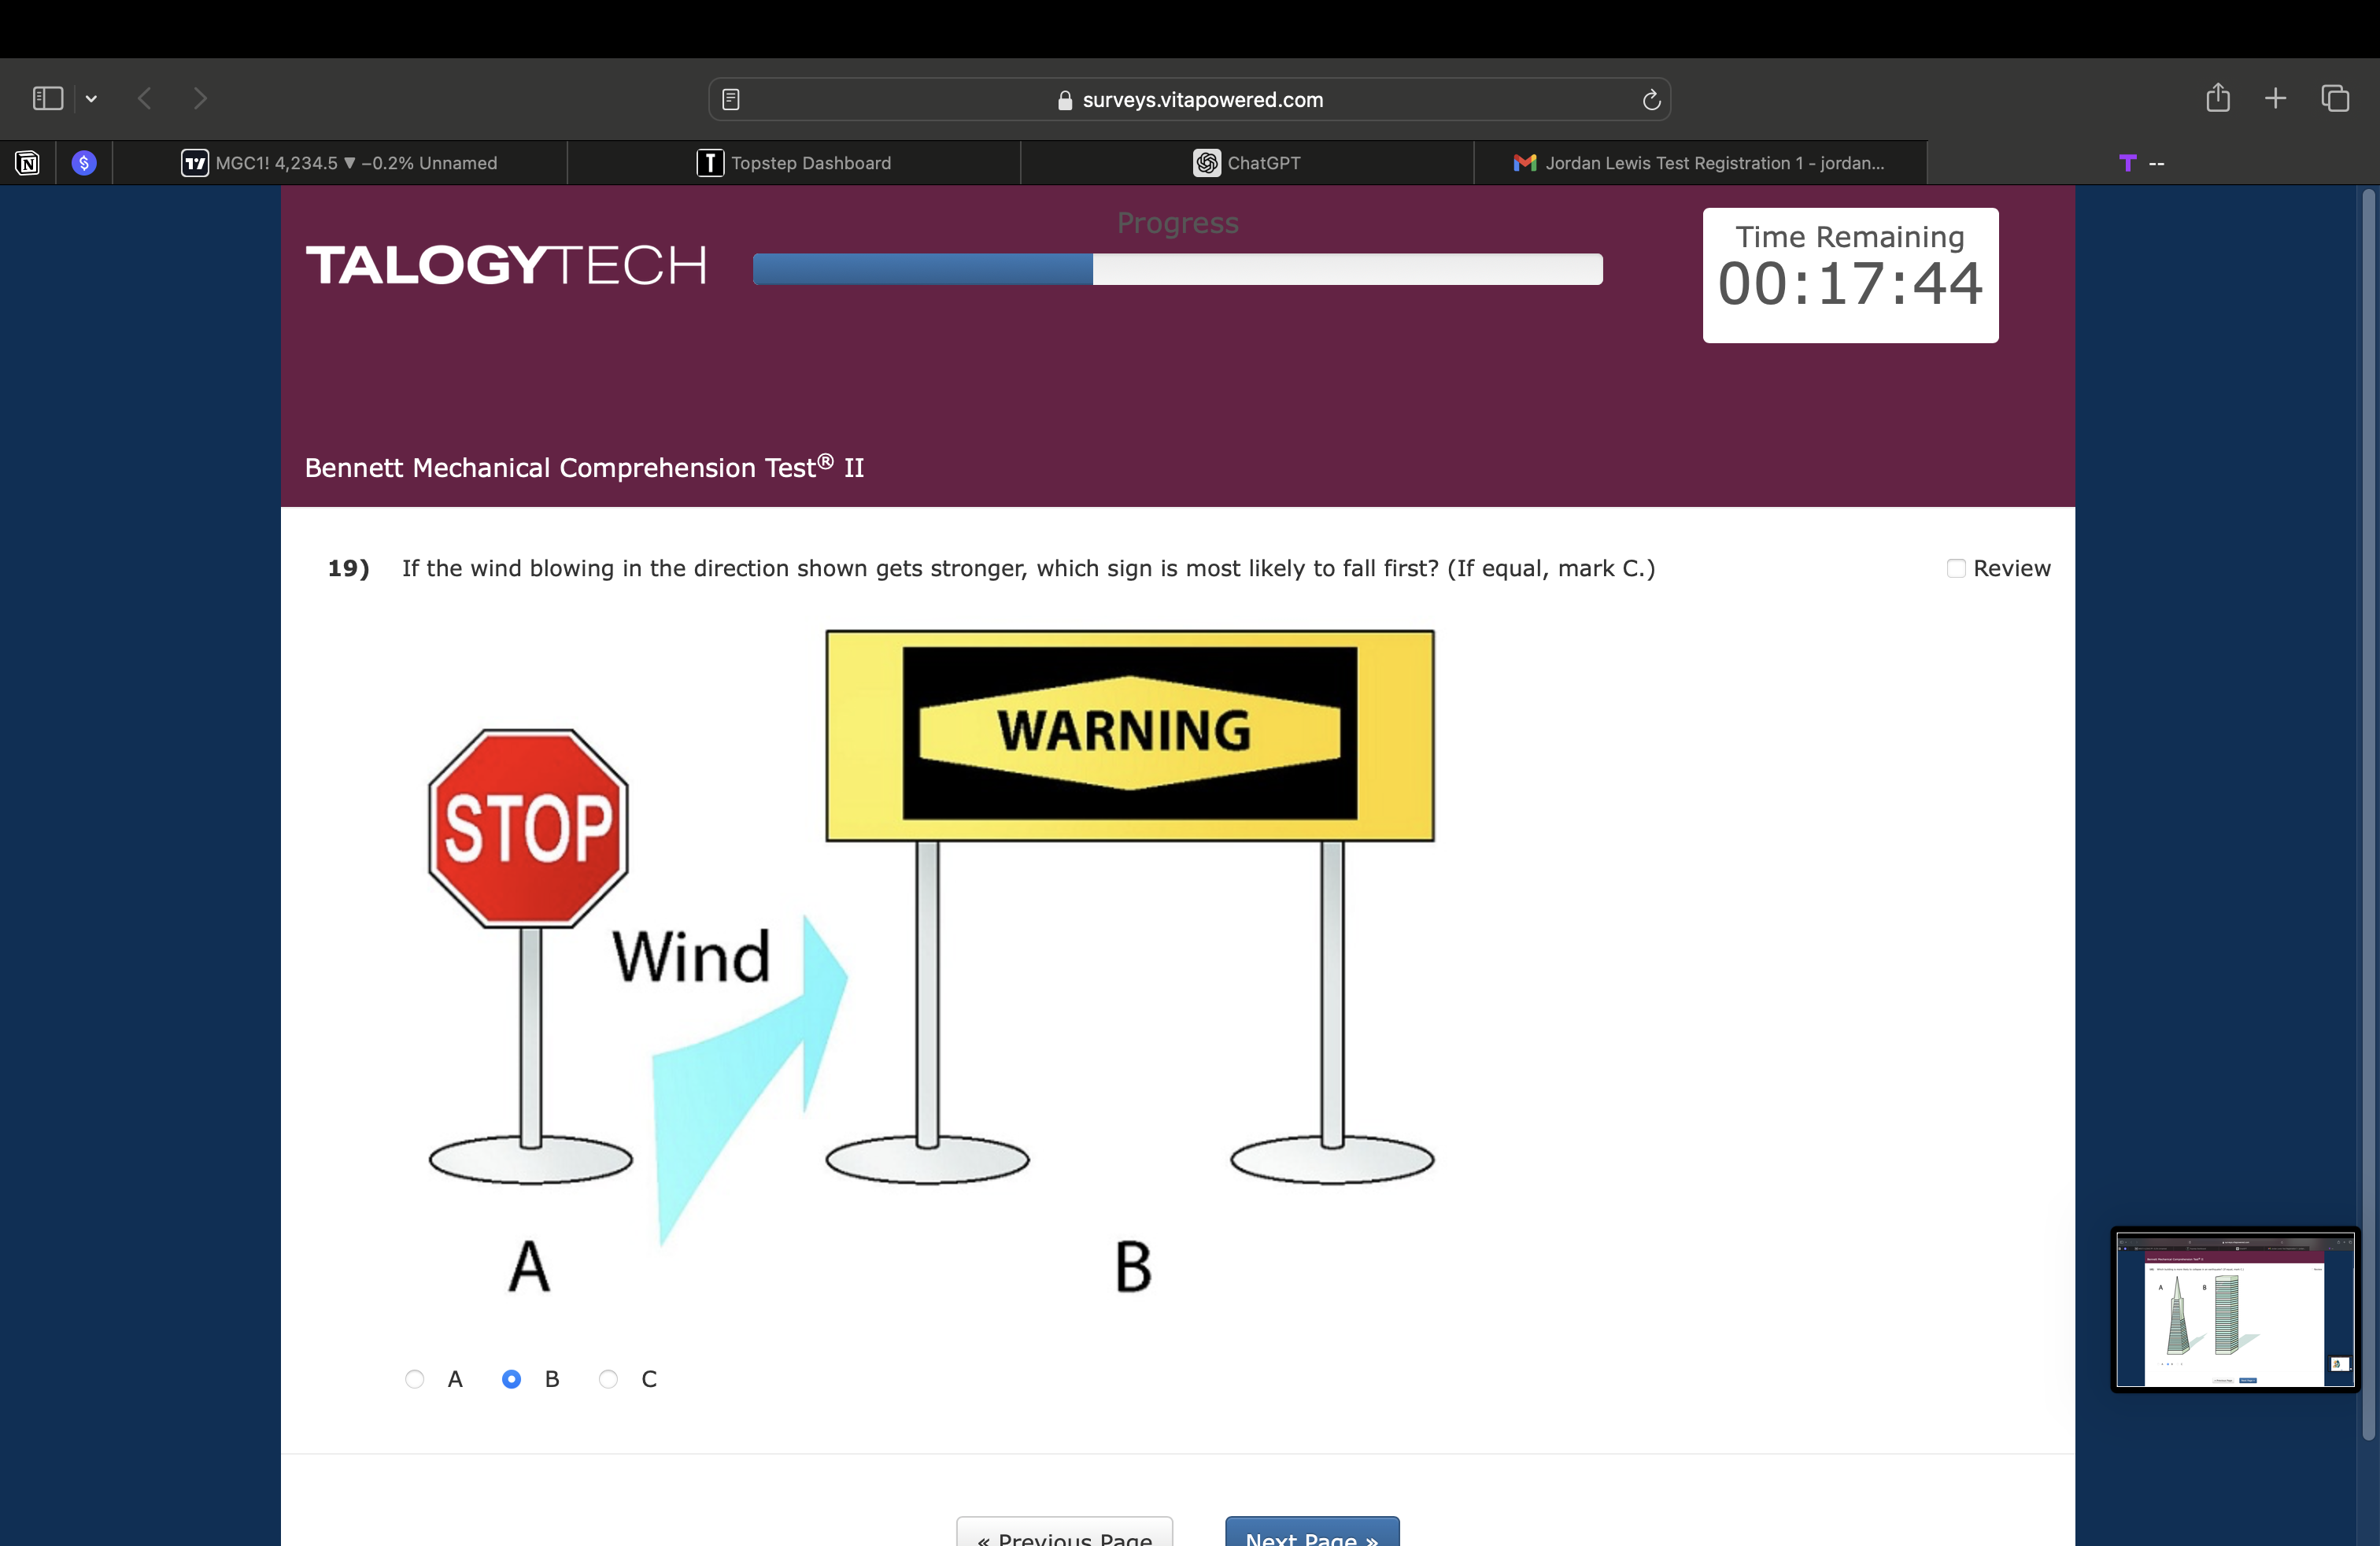Switch to the ChatGPT tab
Image resolution: width=2380 pixels, height=1546 pixels.
point(1247,163)
